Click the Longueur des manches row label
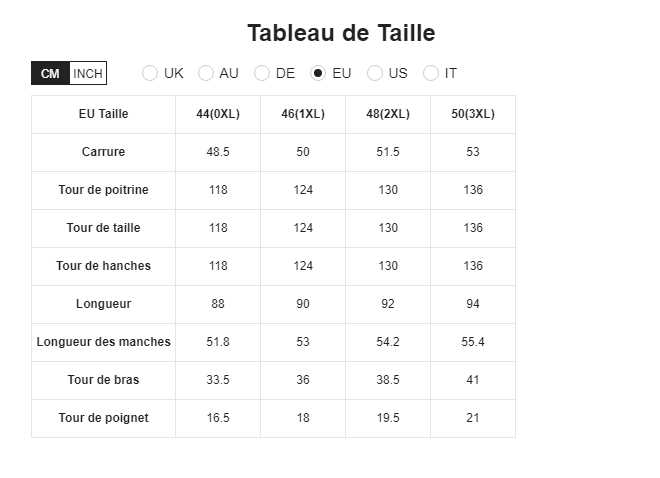The image size is (660, 478). (x=104, y=342)
